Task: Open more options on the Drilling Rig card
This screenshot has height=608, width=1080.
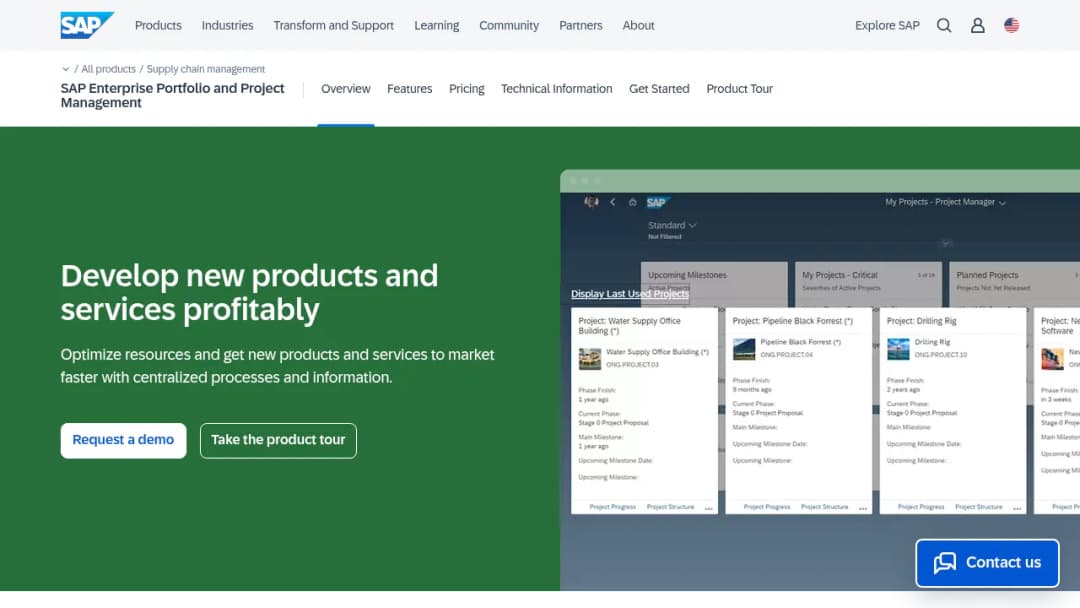Action: pyautogui.click(x=1017, y=507)
